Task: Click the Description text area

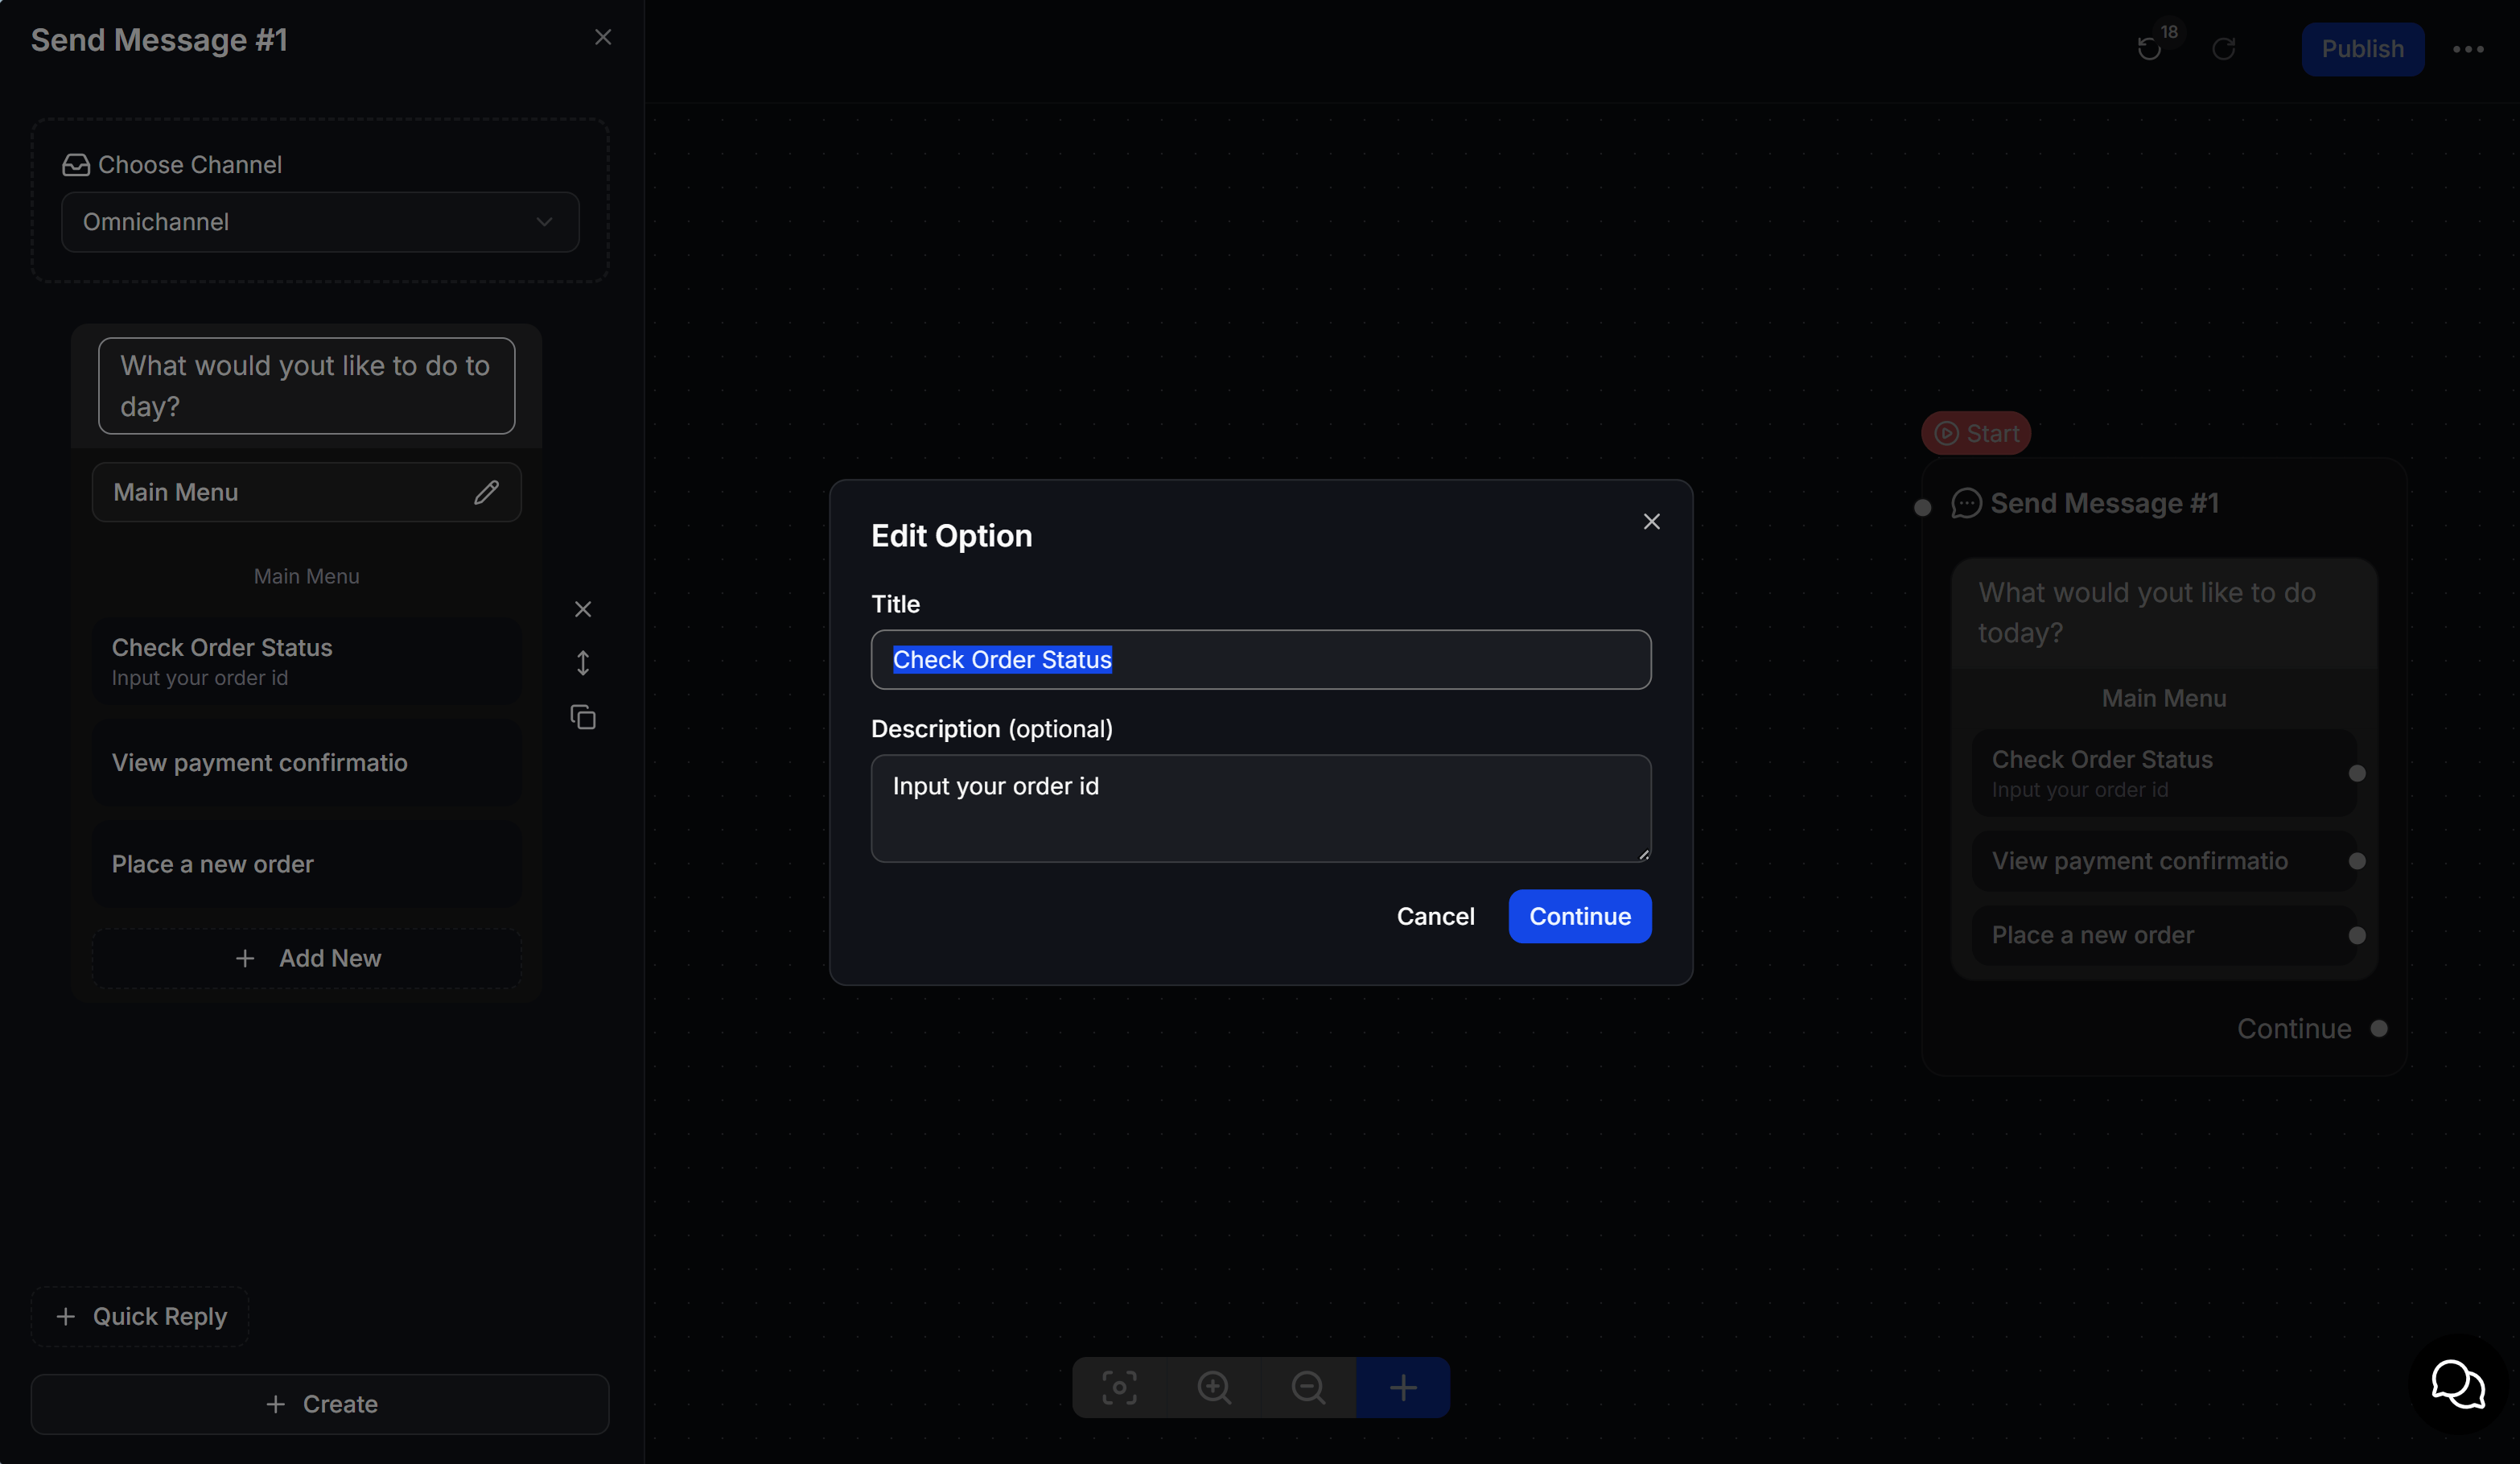Action: click(x=1261, y=808)
